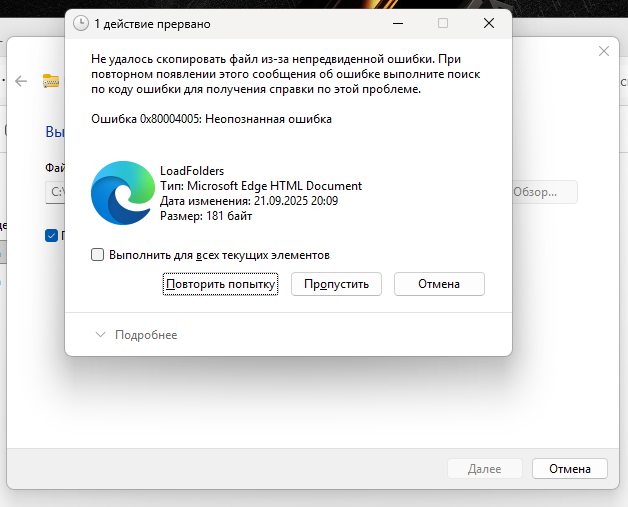Open the 'Обзор...' browse button
Image resolution: width=628 pixels, height=507 pixels.
(544, 191)
